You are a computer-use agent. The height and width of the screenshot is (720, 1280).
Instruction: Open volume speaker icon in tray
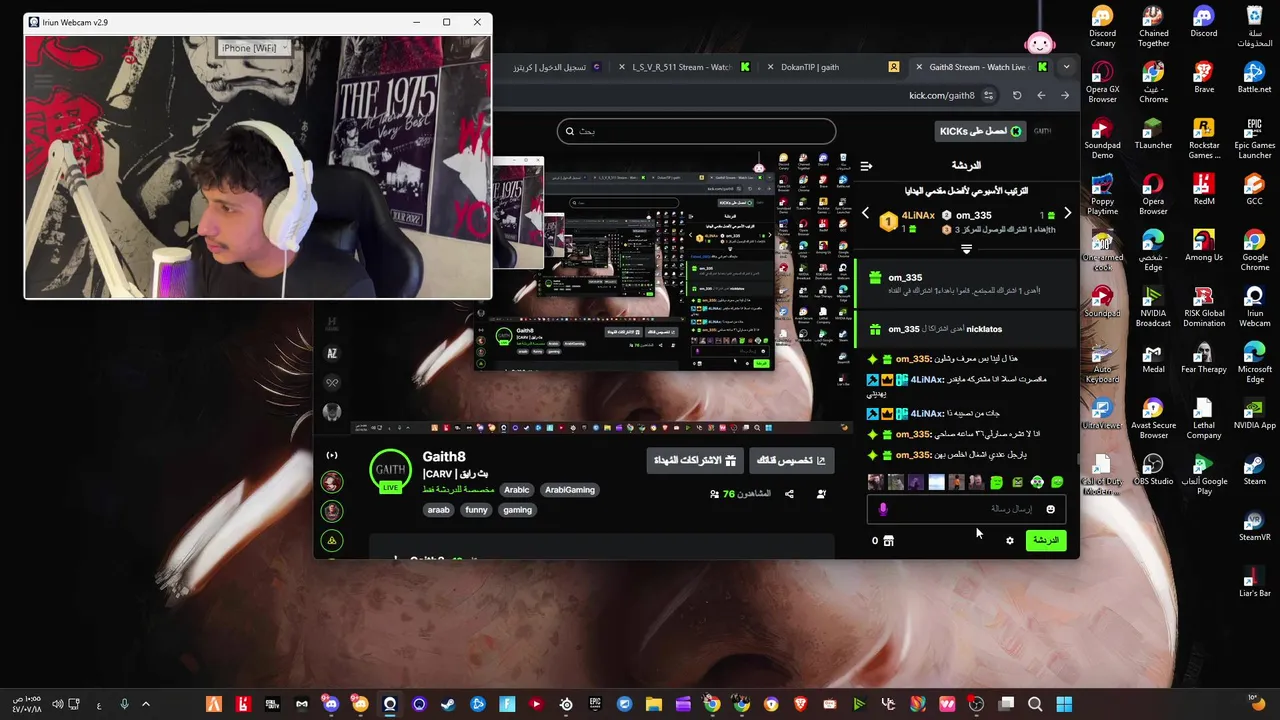pos(57,704)
